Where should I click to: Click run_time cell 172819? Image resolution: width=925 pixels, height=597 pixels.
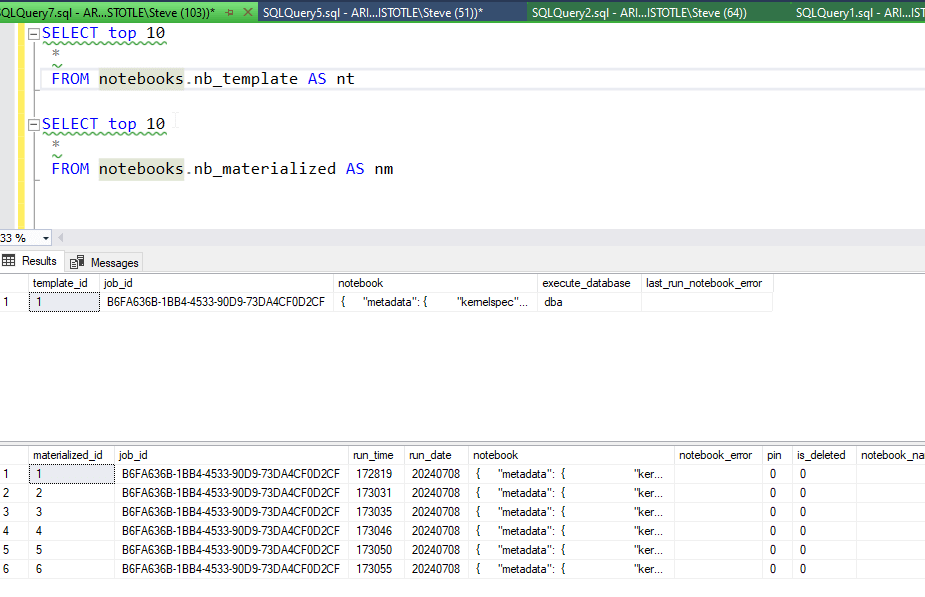point(377,474)
